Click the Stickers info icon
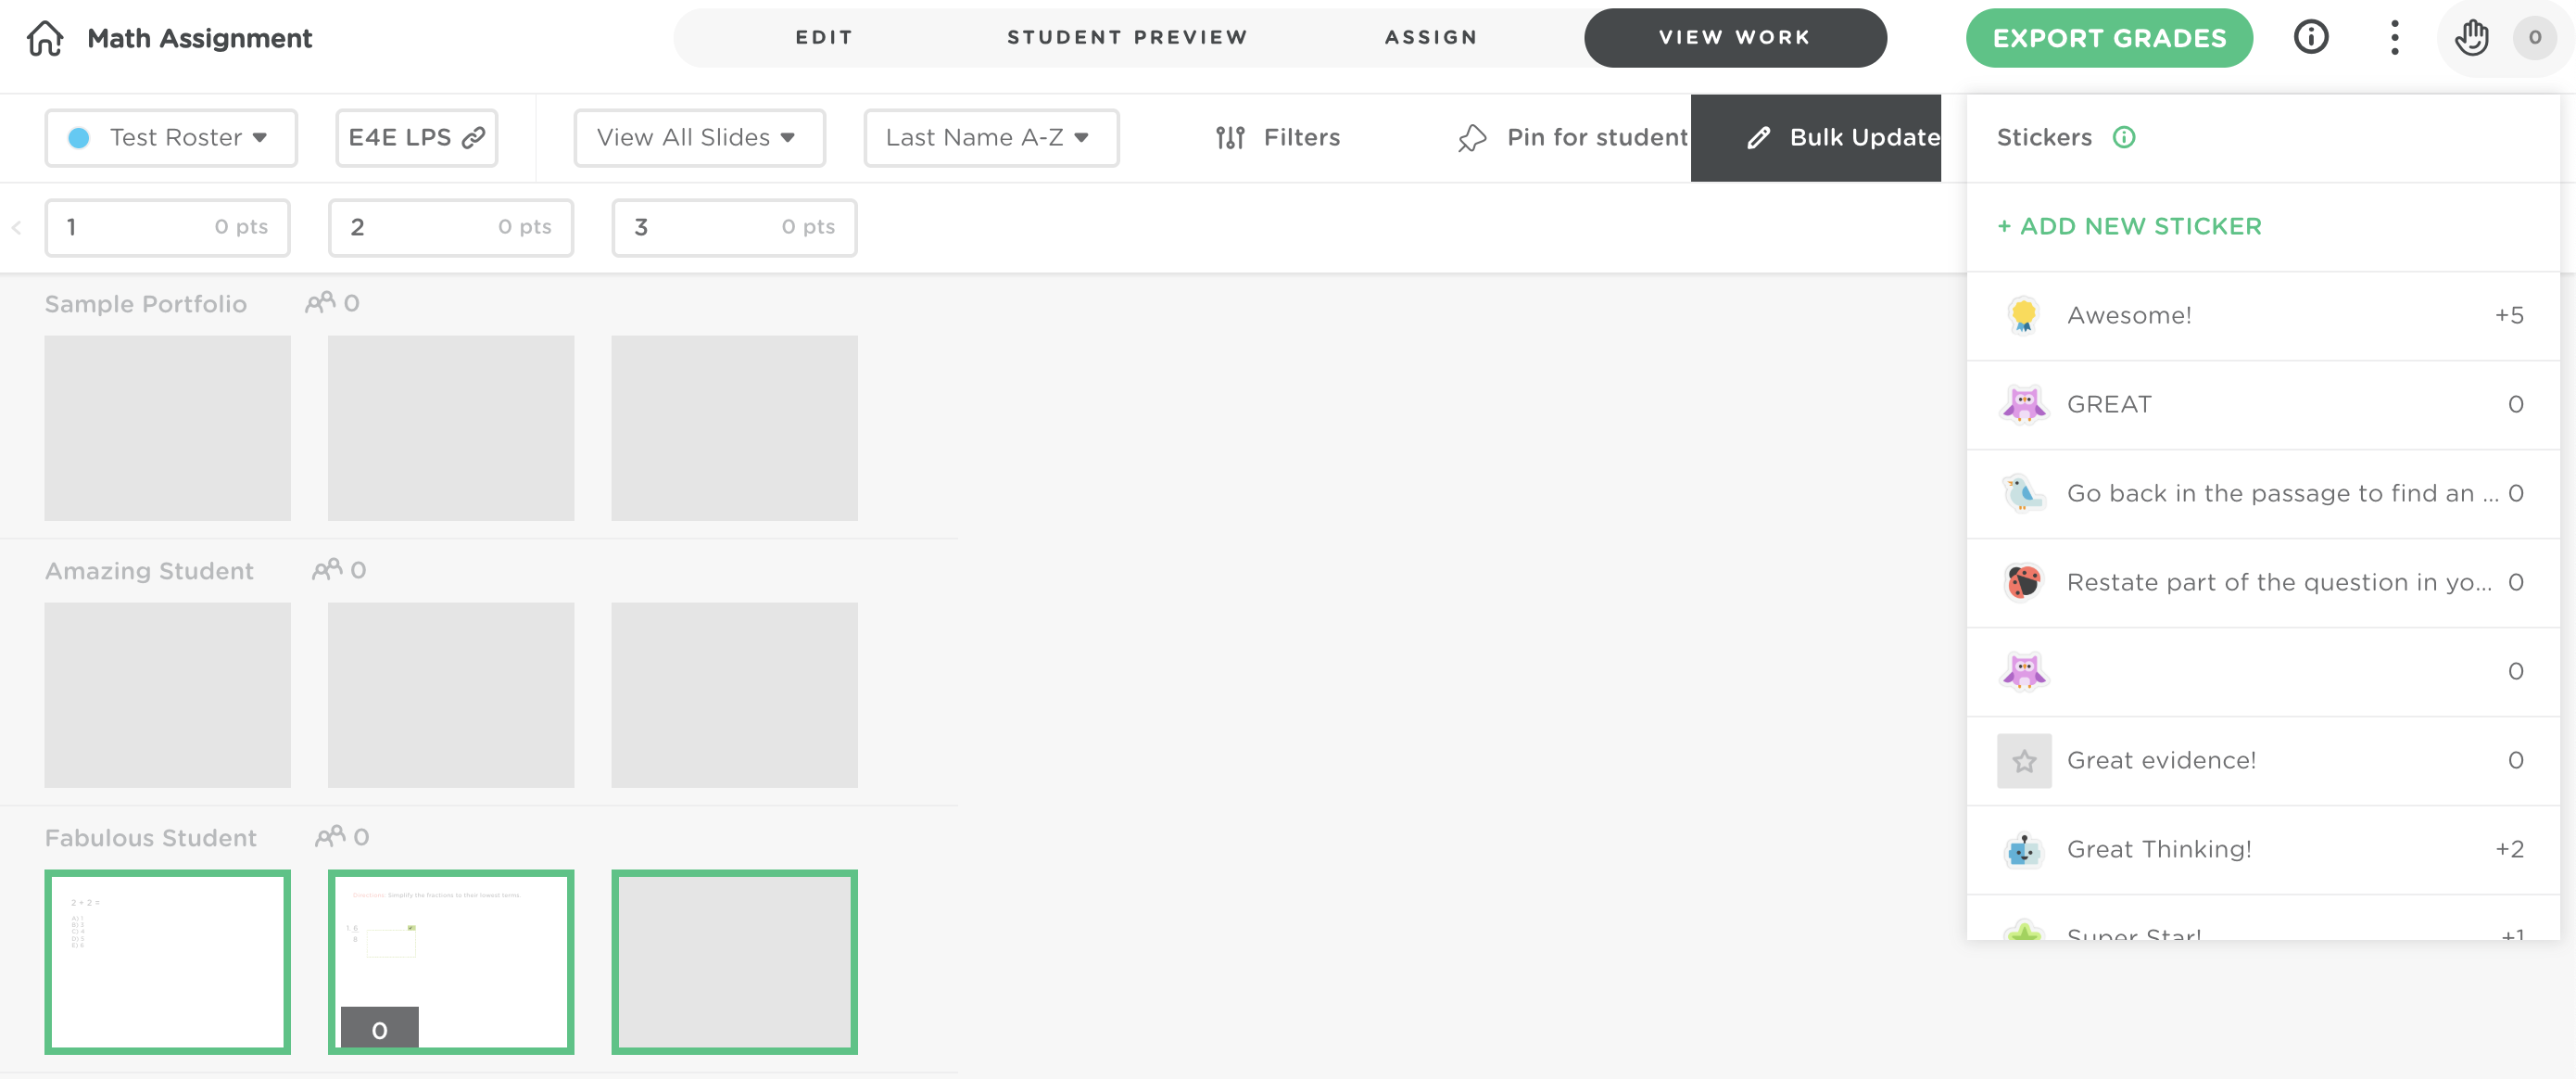The image size is (2576, 1079). [2124, 137]
